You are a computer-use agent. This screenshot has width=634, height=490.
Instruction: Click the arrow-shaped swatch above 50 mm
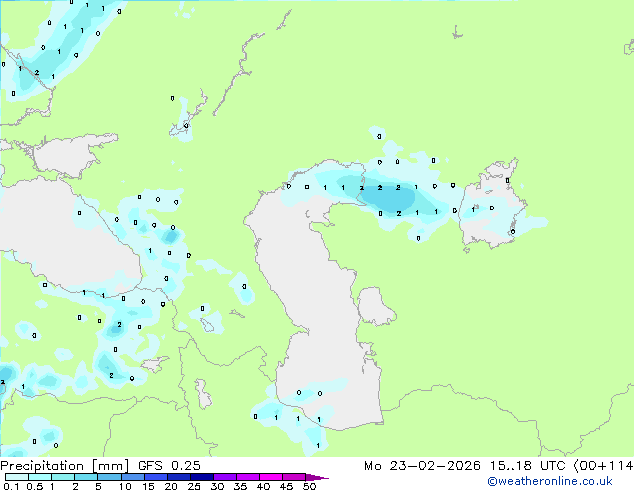click(317, 477)
